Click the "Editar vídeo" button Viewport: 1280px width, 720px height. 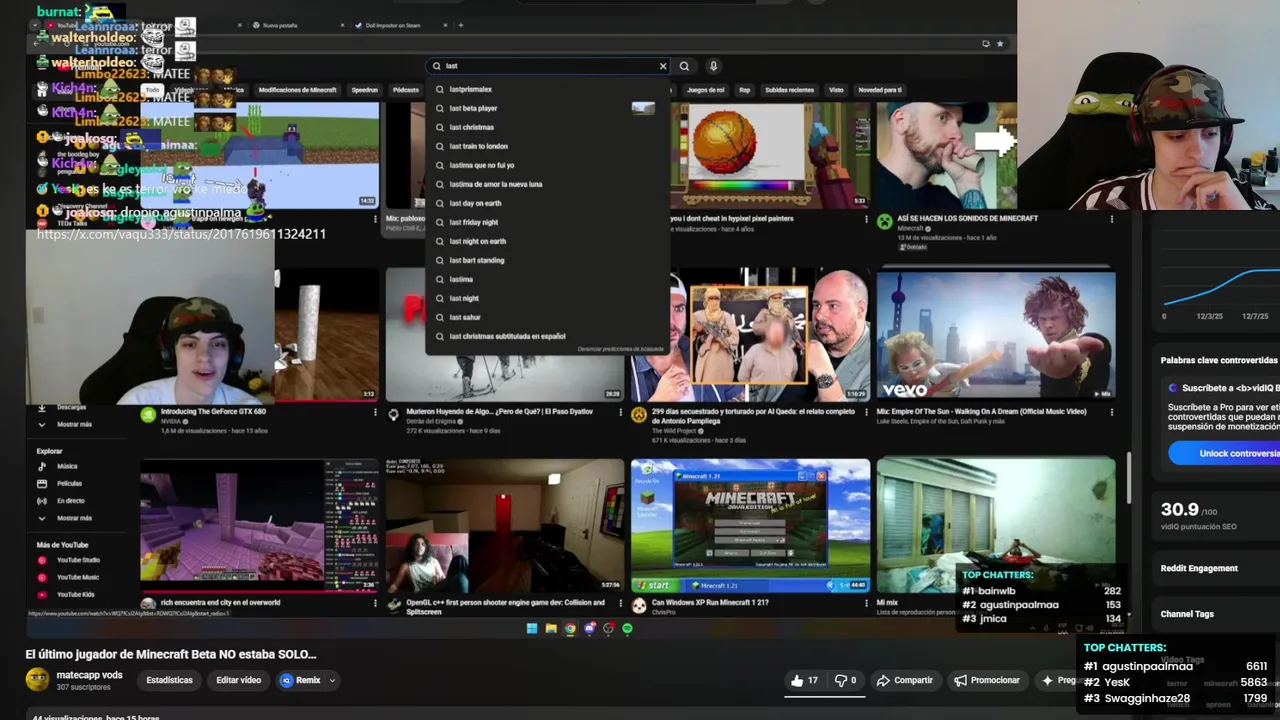(238, 680)
